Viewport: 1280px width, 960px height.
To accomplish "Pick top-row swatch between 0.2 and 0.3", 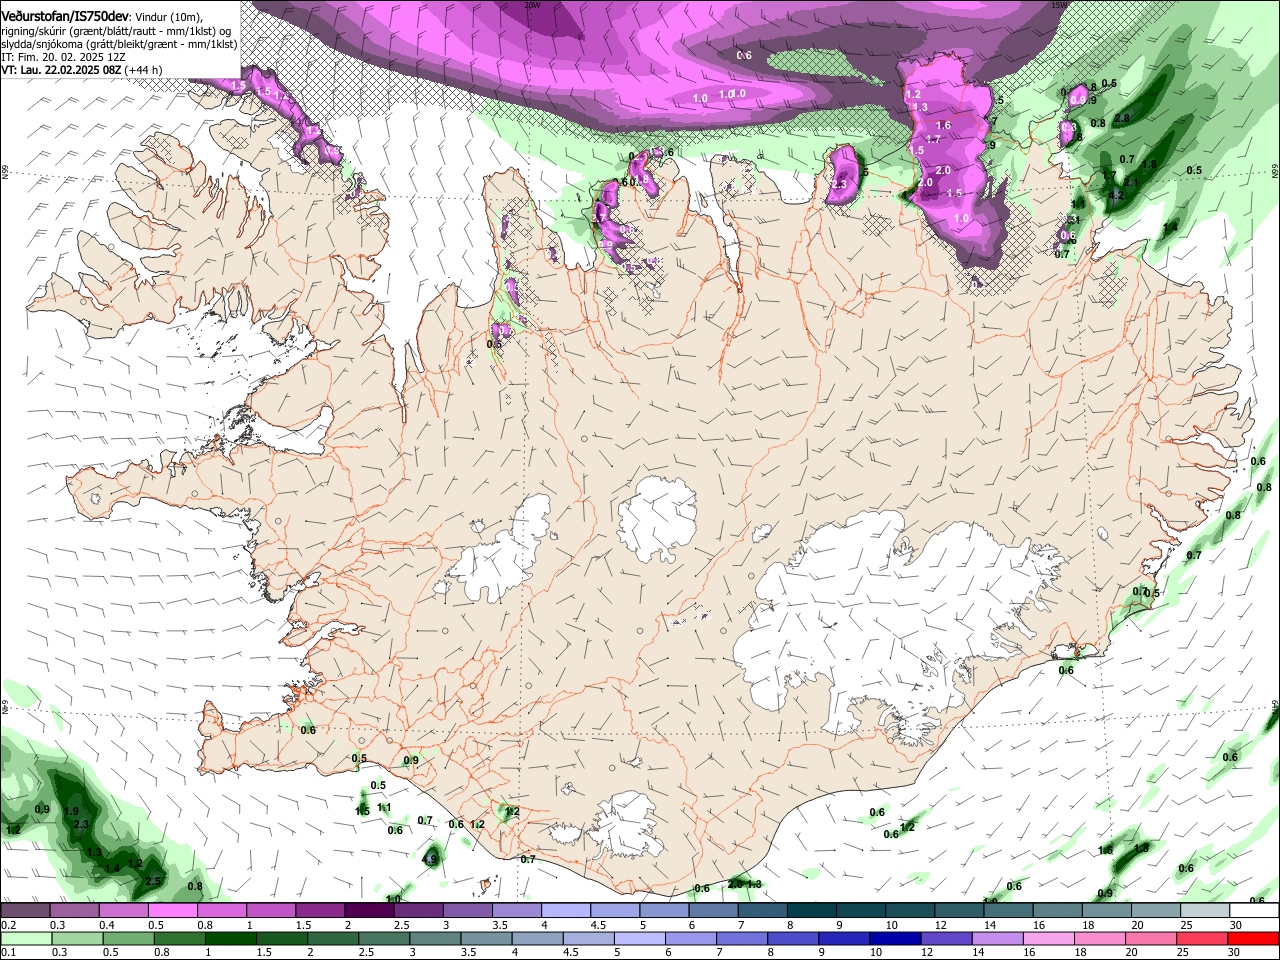I will (25, 911).
